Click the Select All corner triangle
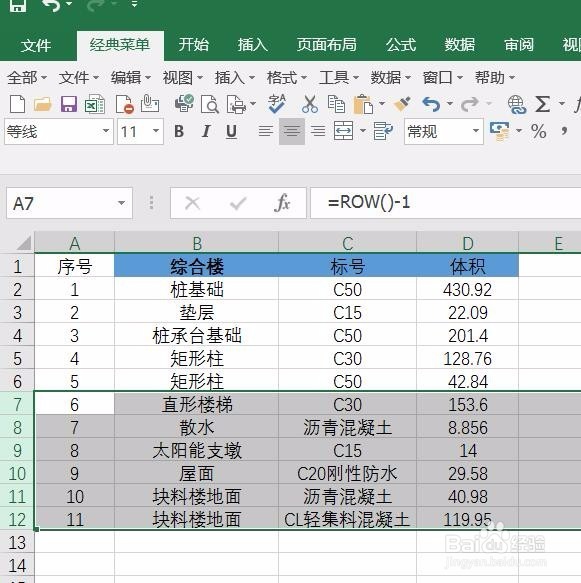 tap(24, 243)
